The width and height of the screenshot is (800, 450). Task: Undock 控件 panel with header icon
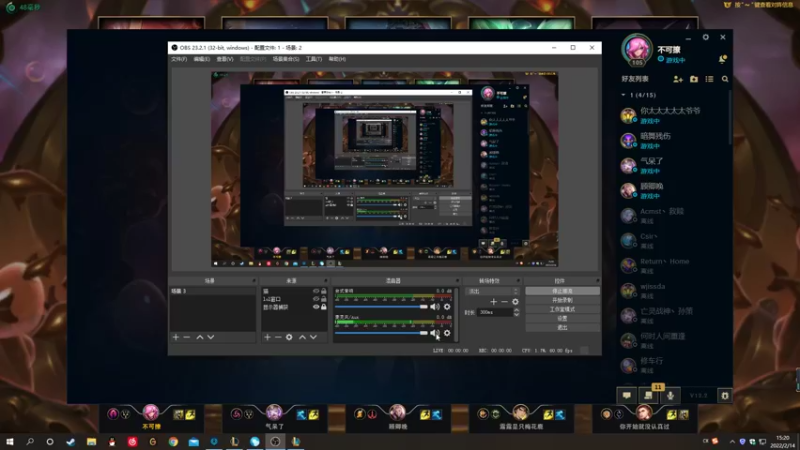[x=597, y=281]
